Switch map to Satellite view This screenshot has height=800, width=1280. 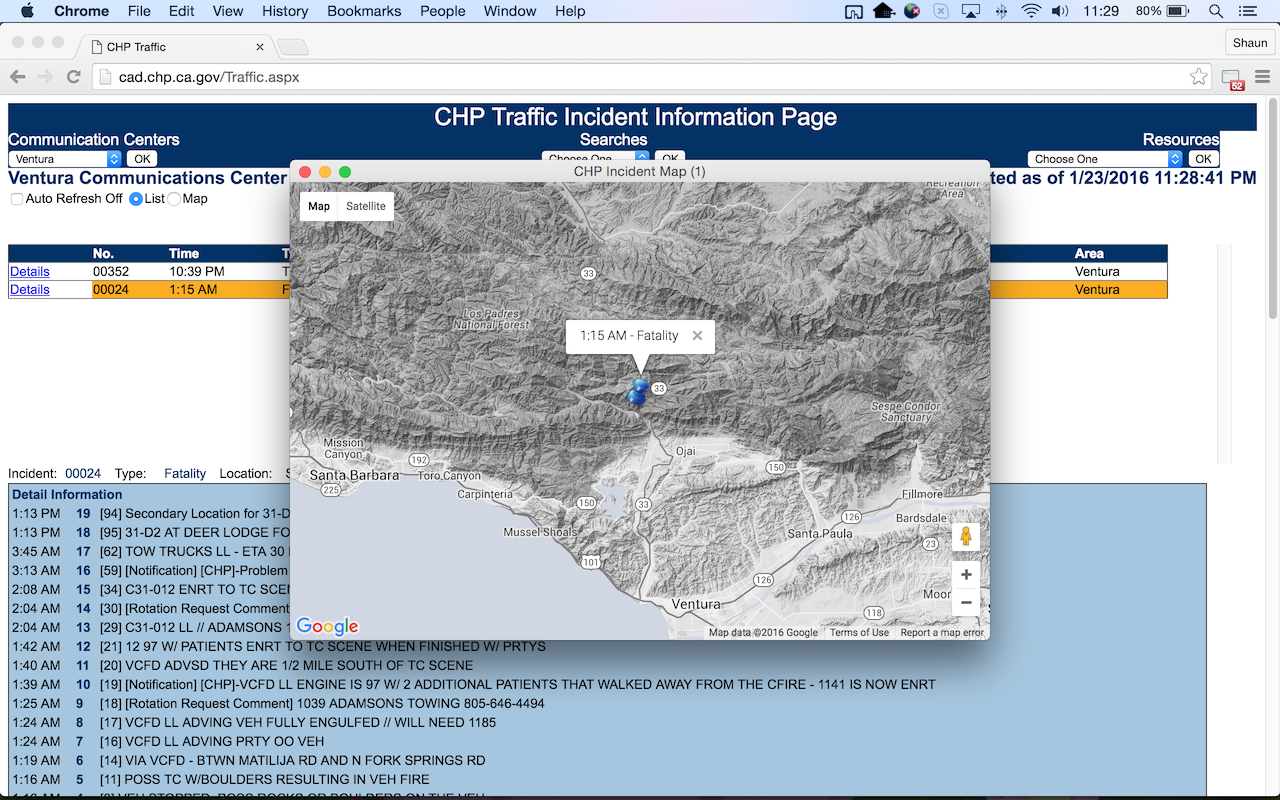[366, 206]
